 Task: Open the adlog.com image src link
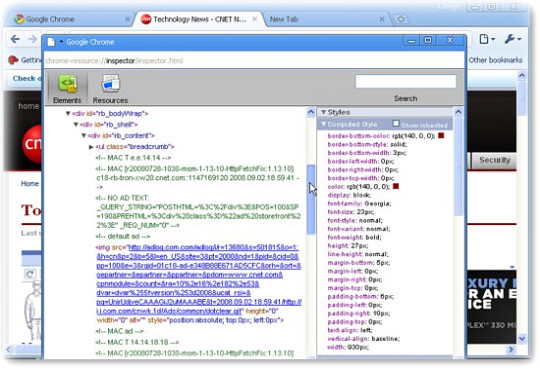tap(199, 279)
